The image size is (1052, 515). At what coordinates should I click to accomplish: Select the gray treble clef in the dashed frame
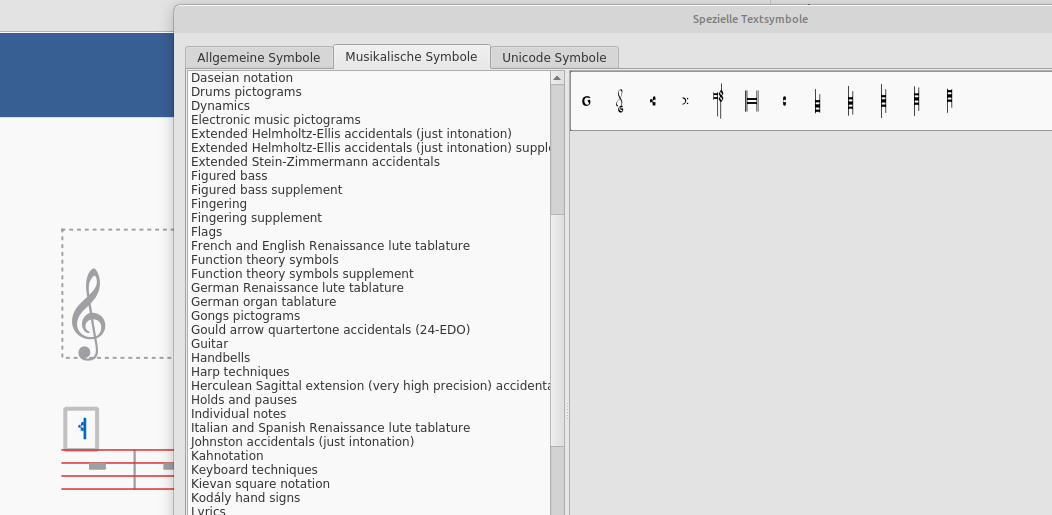point(89,314)
